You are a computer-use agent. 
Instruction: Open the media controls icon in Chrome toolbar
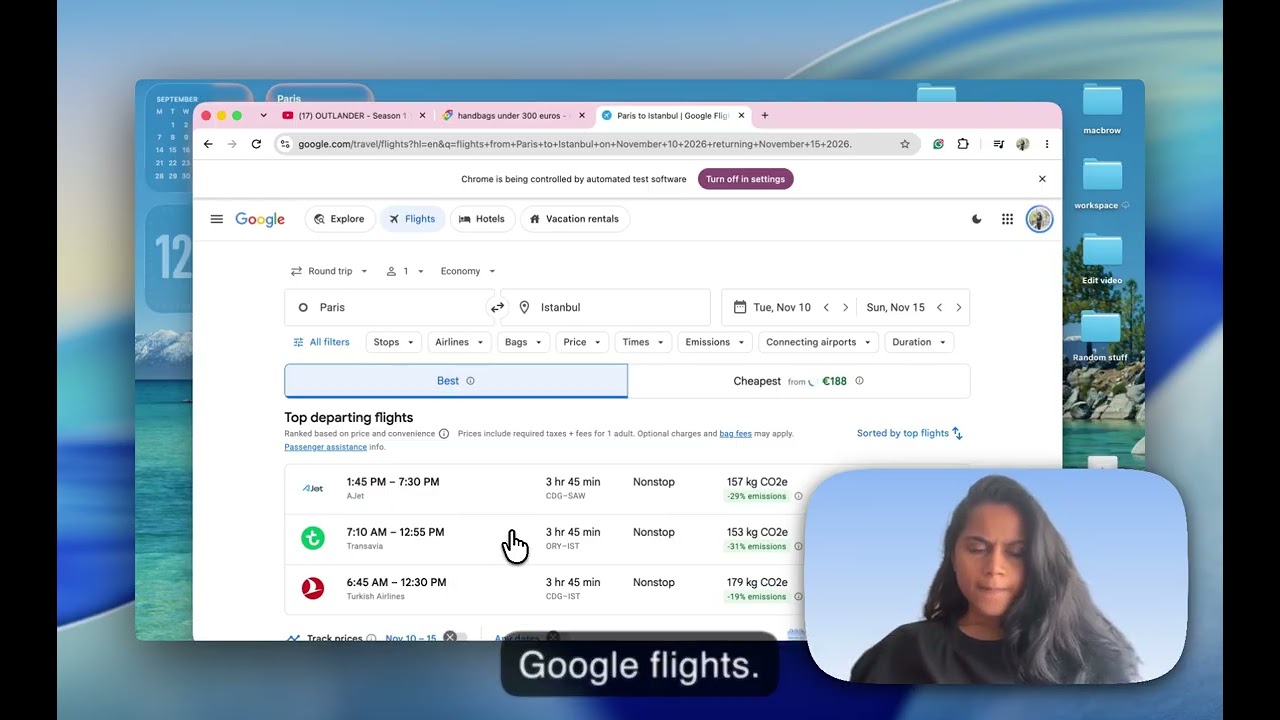click(998, 144)
